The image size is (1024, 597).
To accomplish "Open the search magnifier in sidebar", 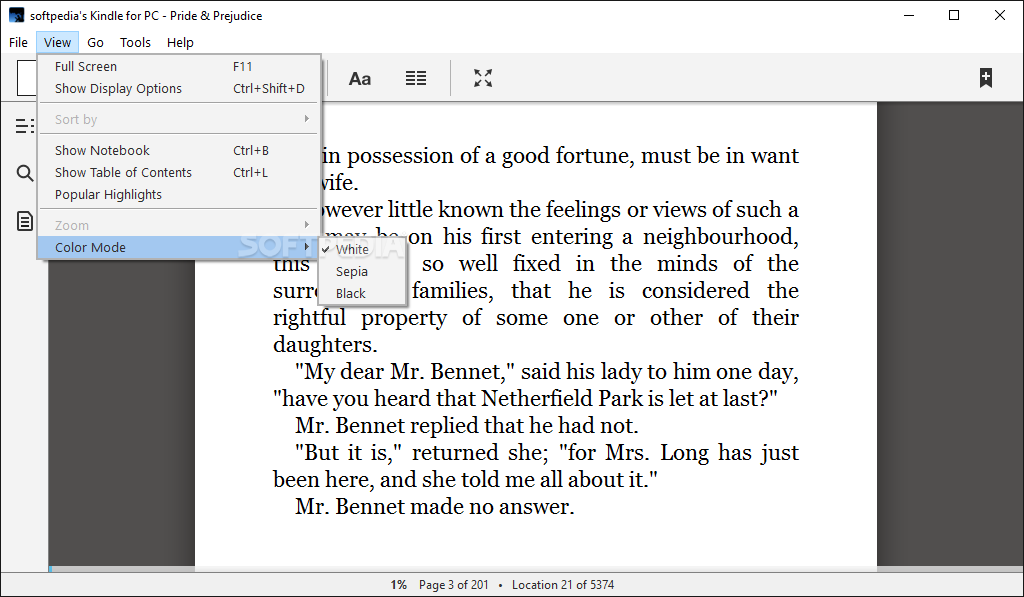I will pyautogui.click(x=25, y=173).
